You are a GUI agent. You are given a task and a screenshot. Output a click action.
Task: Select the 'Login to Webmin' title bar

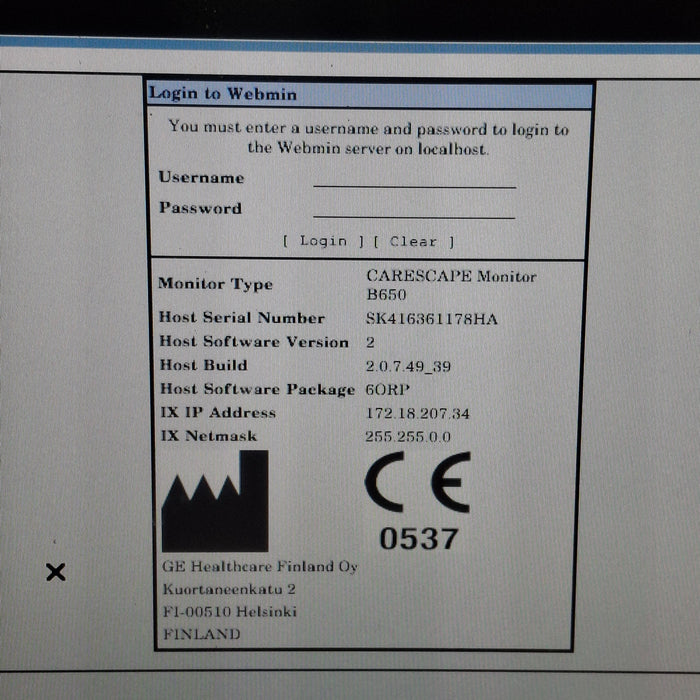(x=369, y=94)
